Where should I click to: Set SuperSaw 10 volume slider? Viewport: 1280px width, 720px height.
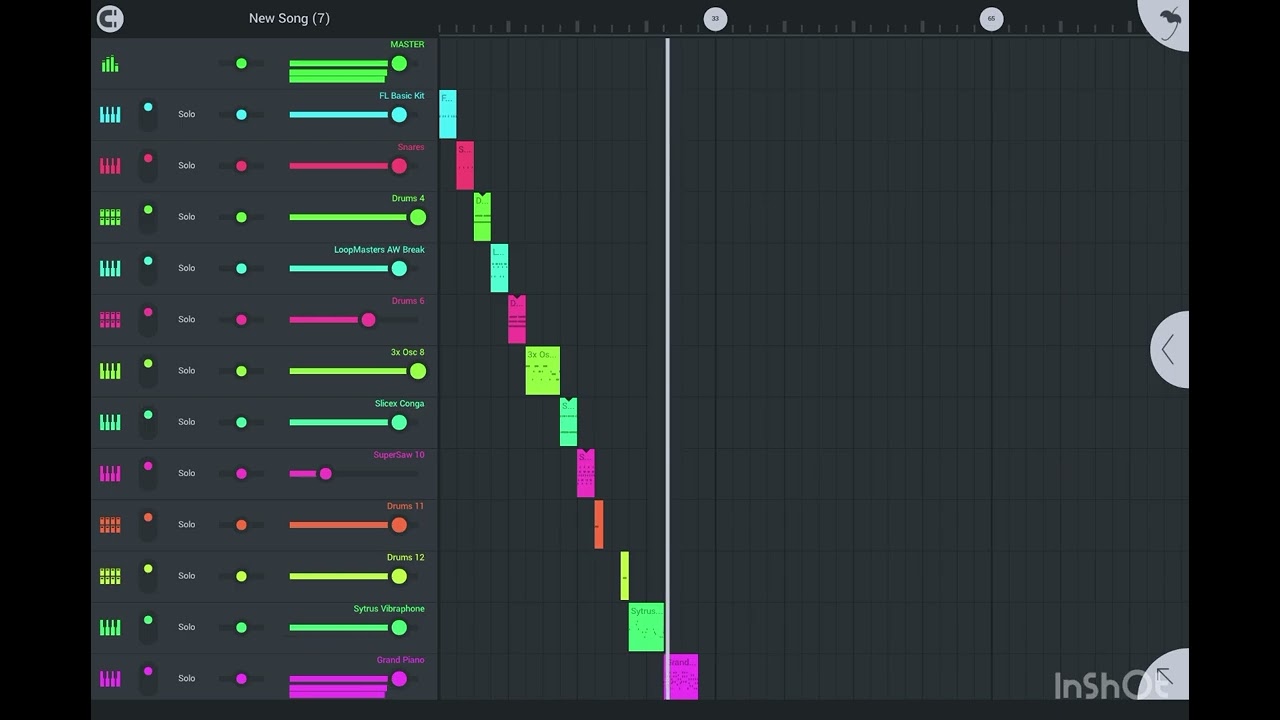pos(353,474)
